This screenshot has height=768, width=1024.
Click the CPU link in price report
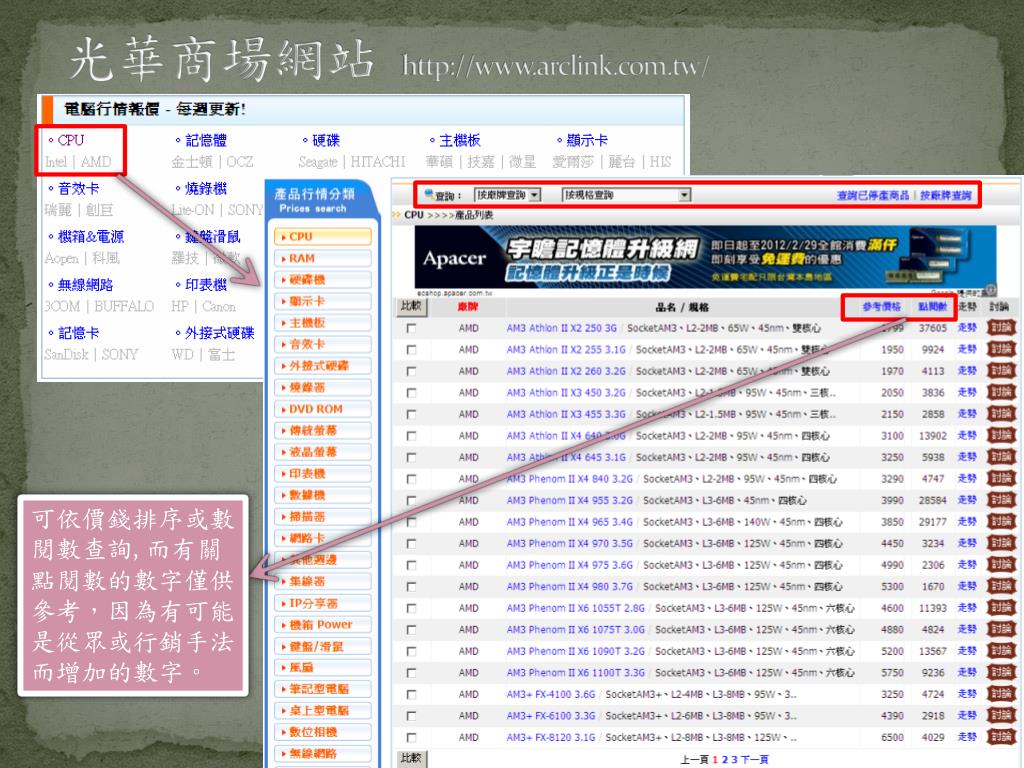(71, 140)
